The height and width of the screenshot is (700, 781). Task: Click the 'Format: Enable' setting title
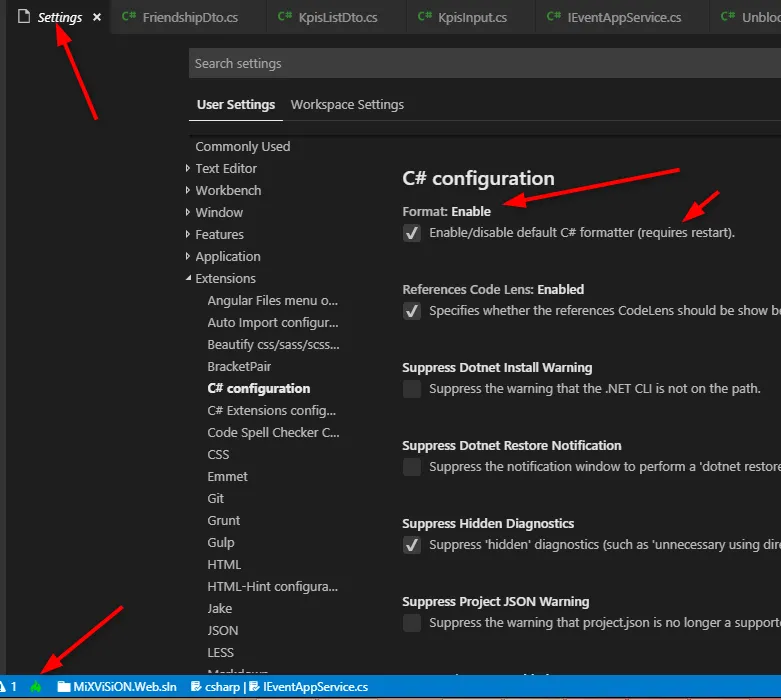click(446, 211)
